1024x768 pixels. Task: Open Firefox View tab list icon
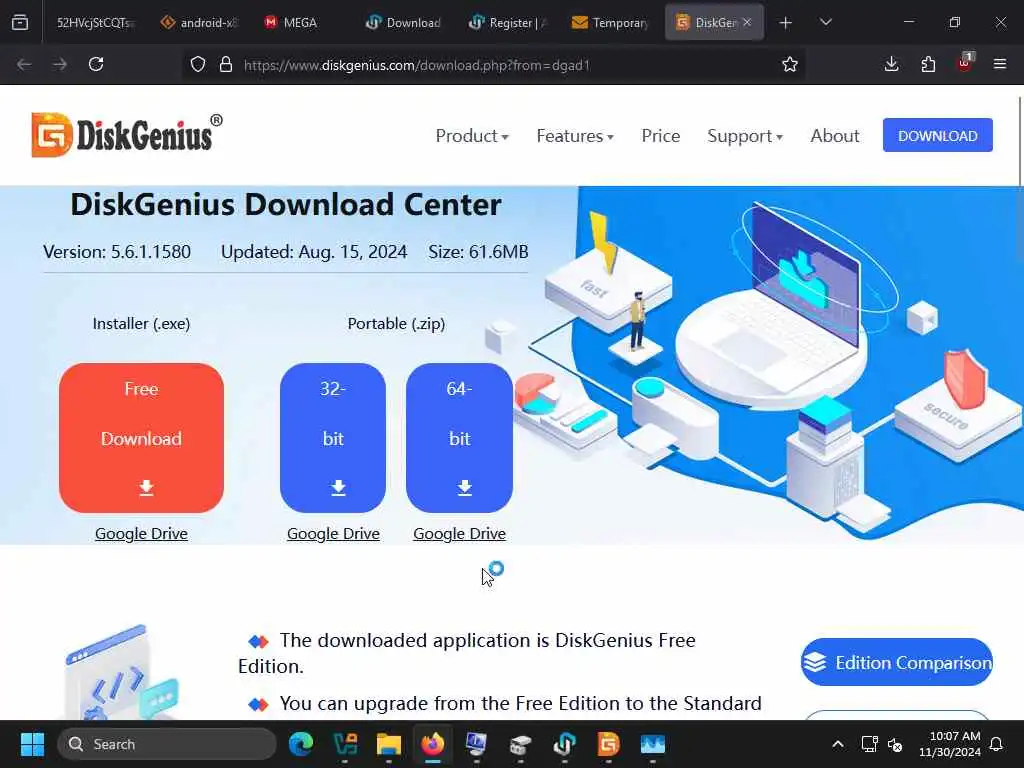[20, 22]
